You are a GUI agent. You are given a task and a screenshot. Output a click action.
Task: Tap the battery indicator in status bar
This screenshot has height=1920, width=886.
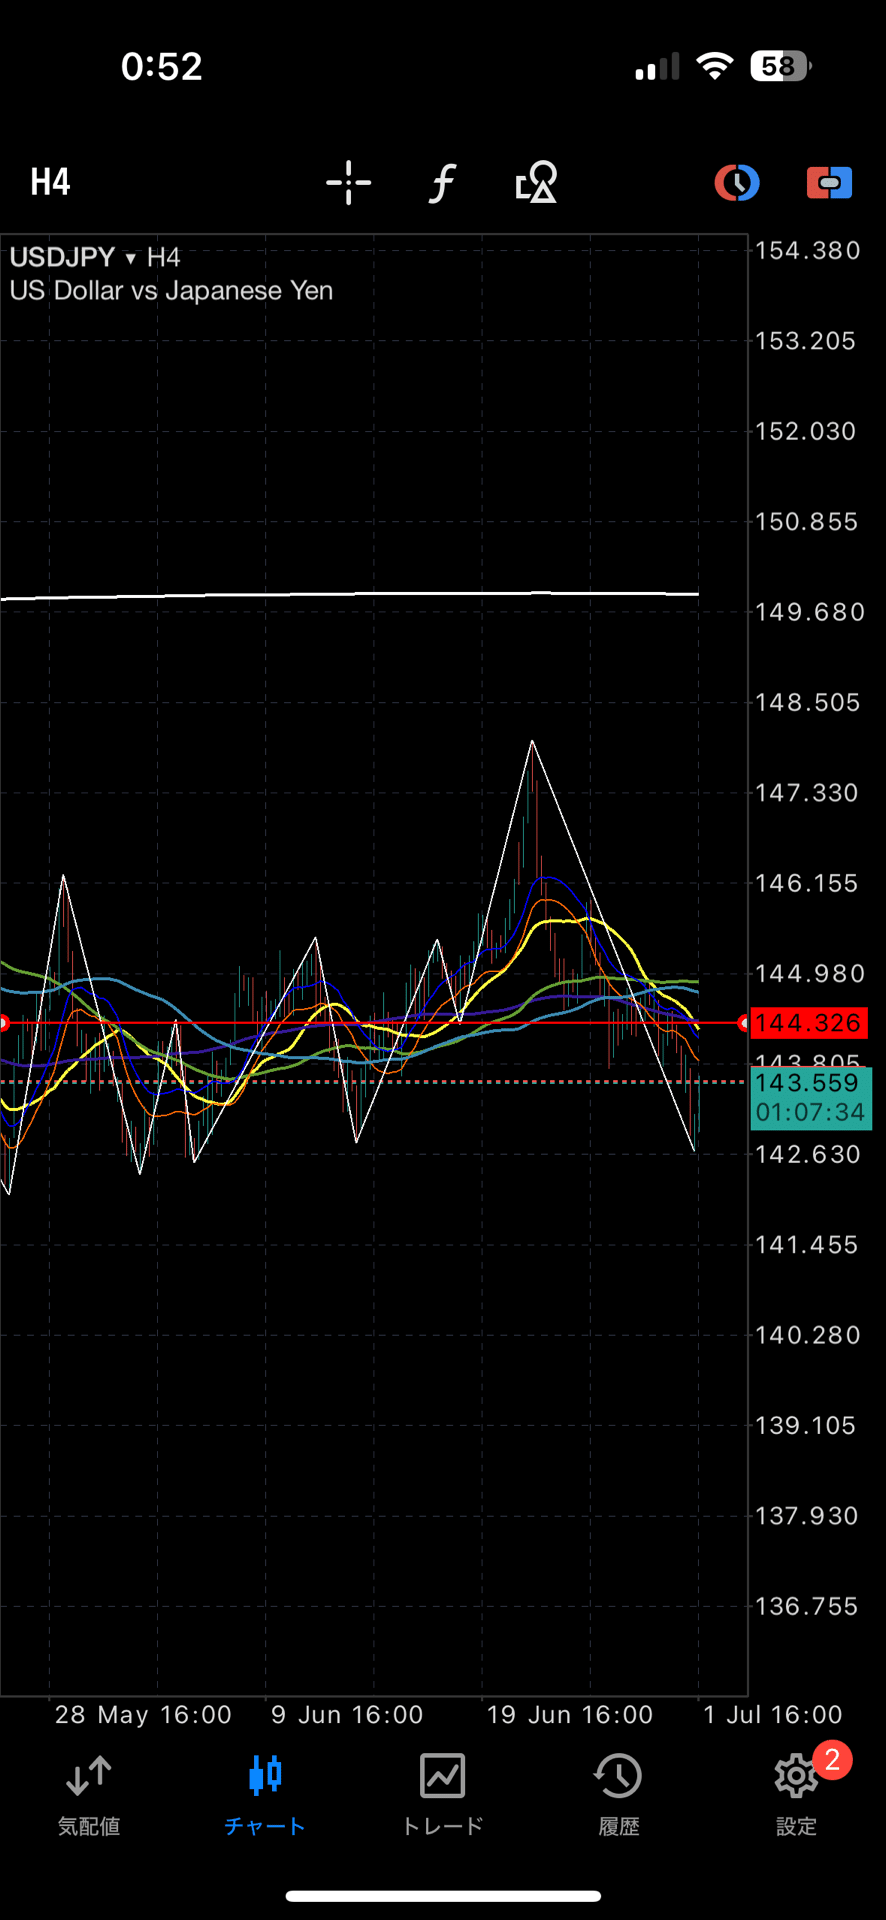[781, 66]
